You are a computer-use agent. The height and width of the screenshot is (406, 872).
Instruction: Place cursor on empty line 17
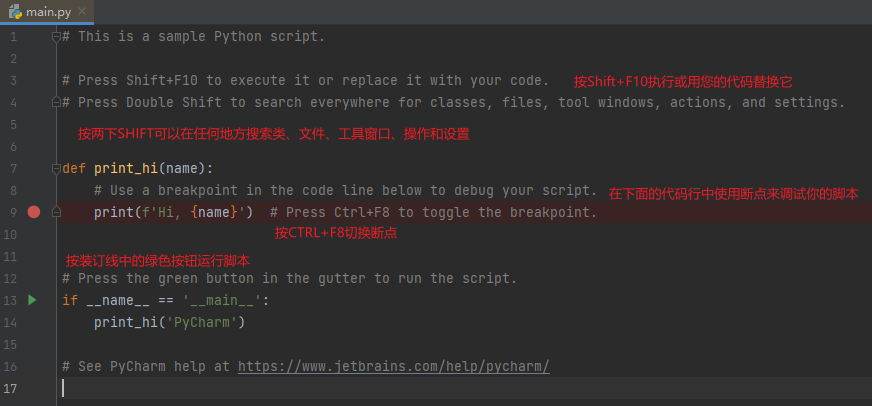(464, 388)
